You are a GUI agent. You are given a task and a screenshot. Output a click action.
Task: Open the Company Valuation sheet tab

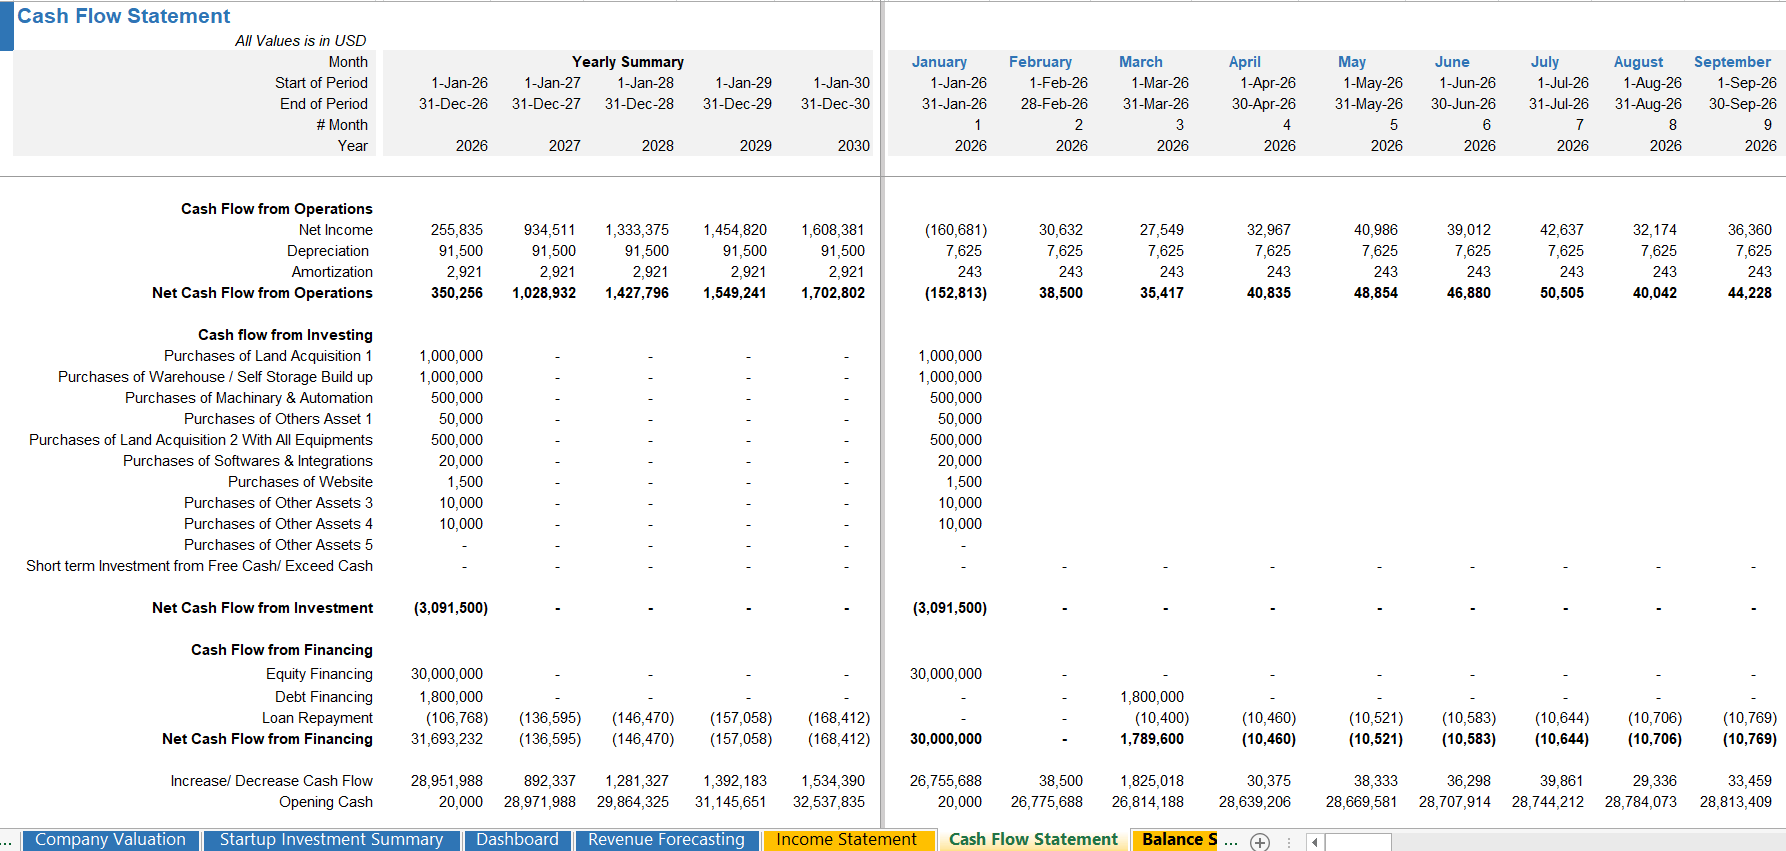click(x=110, y=840)
